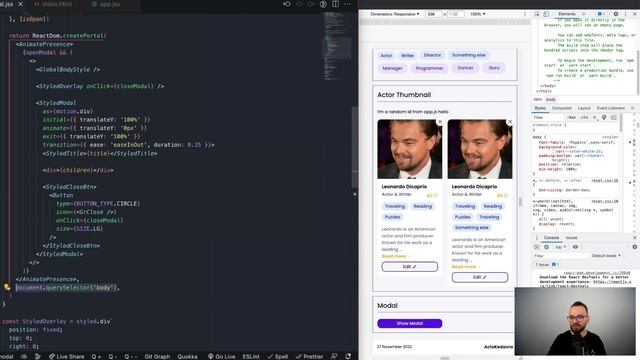Click the styles Filter input
The height and width of the screenshot is (360, 640).
pyautogui.click(x=547, y=118)
